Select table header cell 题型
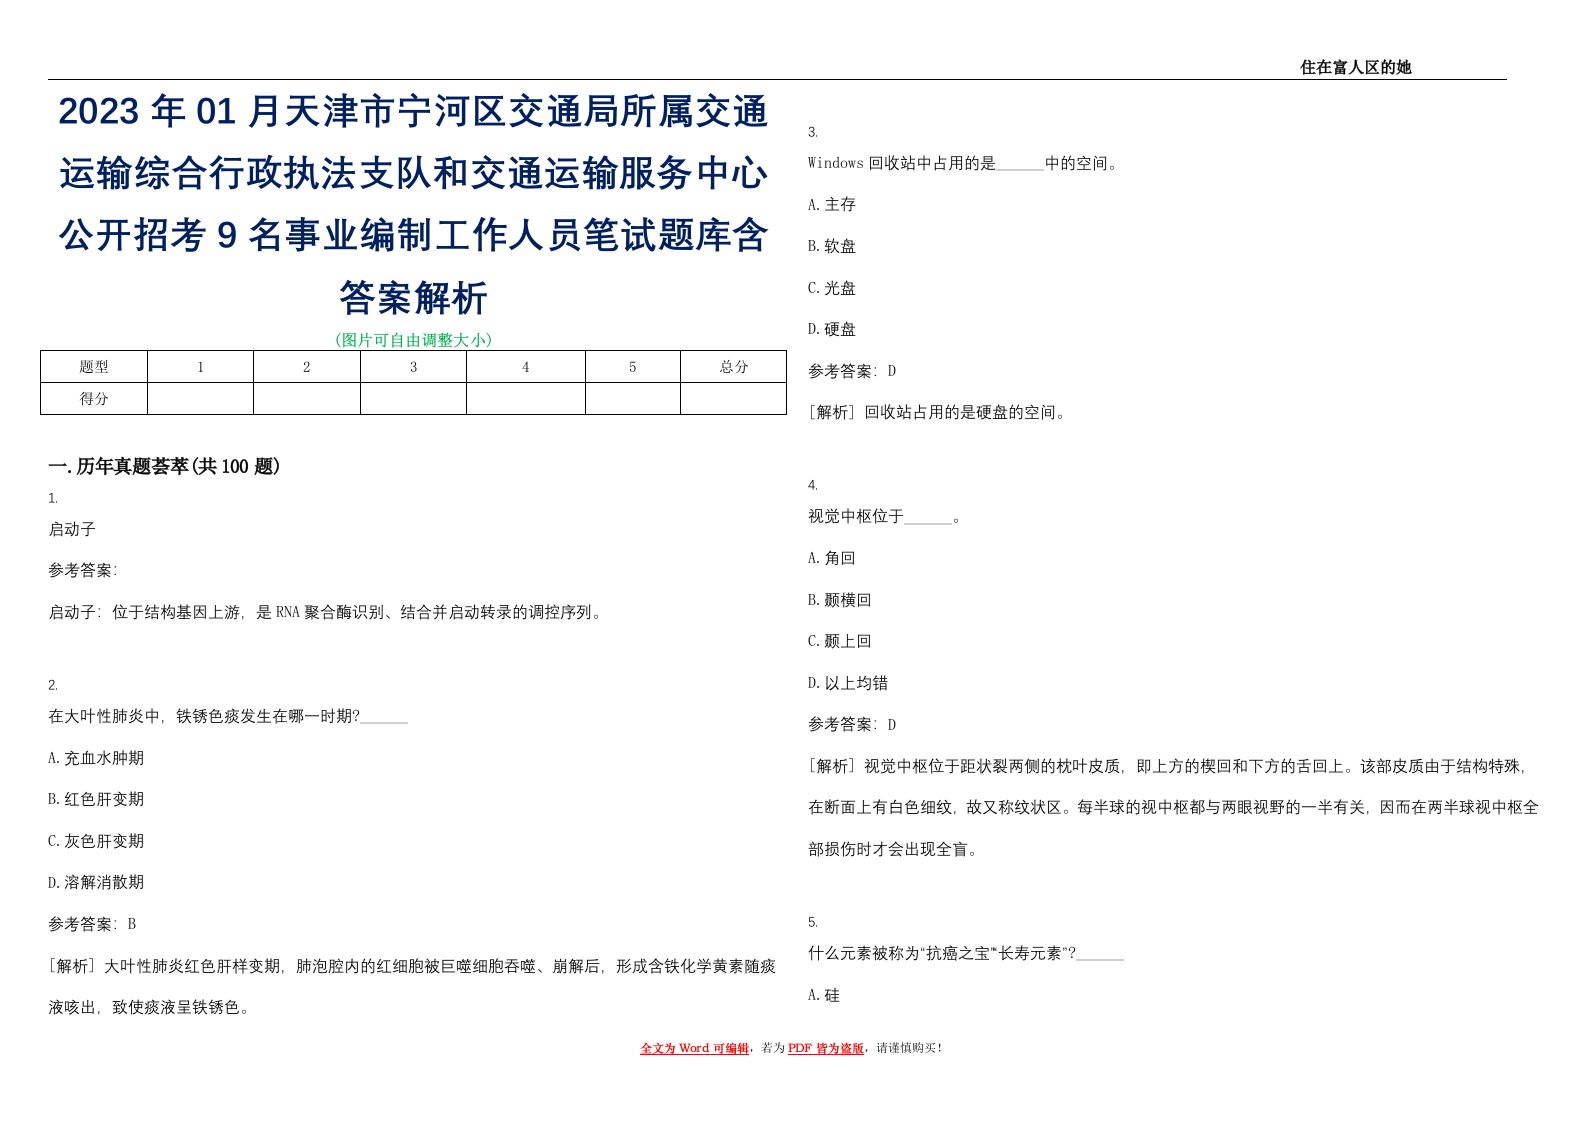Viewport: 1587px width, 1122px height. coord(94,367)
